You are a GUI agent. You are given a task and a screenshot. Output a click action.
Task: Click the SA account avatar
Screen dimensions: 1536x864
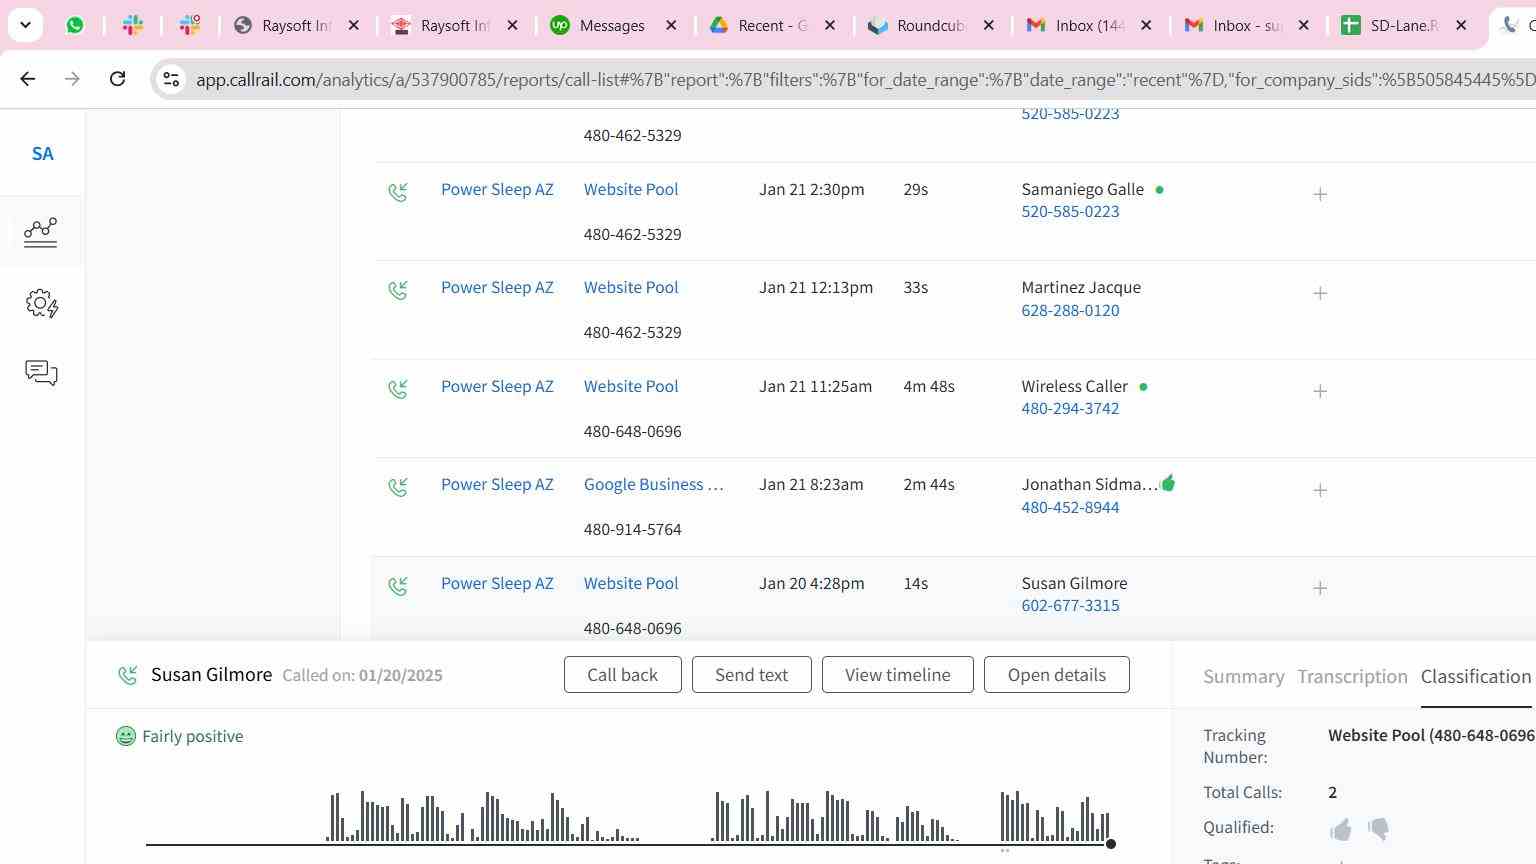42,154
